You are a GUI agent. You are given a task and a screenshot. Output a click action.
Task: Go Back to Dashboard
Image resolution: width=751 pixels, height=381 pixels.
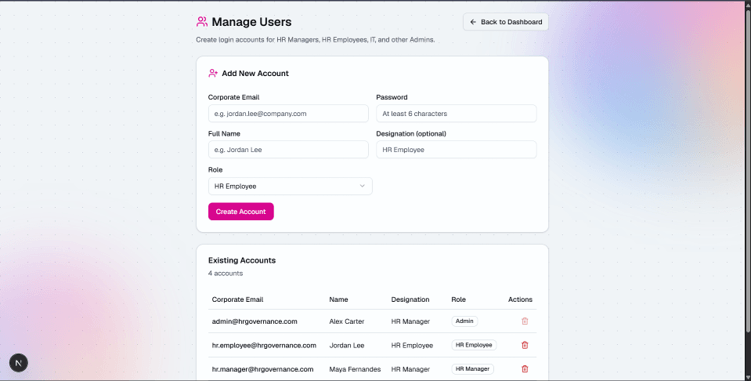pos(505,22)
